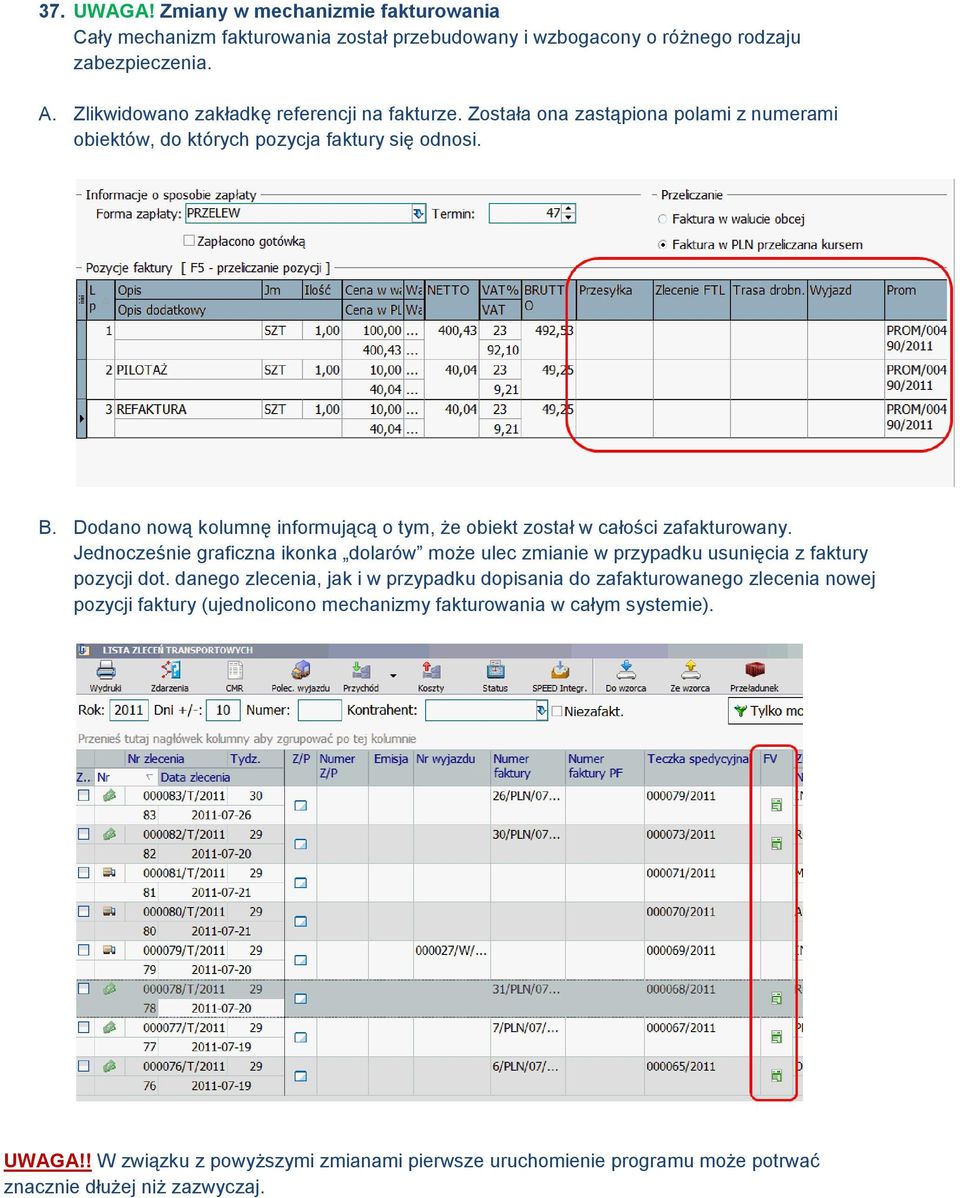Open the Kontrahent dropdown arrow
The height and width of the screenshot is (1198, 960).
click(541, 711)
